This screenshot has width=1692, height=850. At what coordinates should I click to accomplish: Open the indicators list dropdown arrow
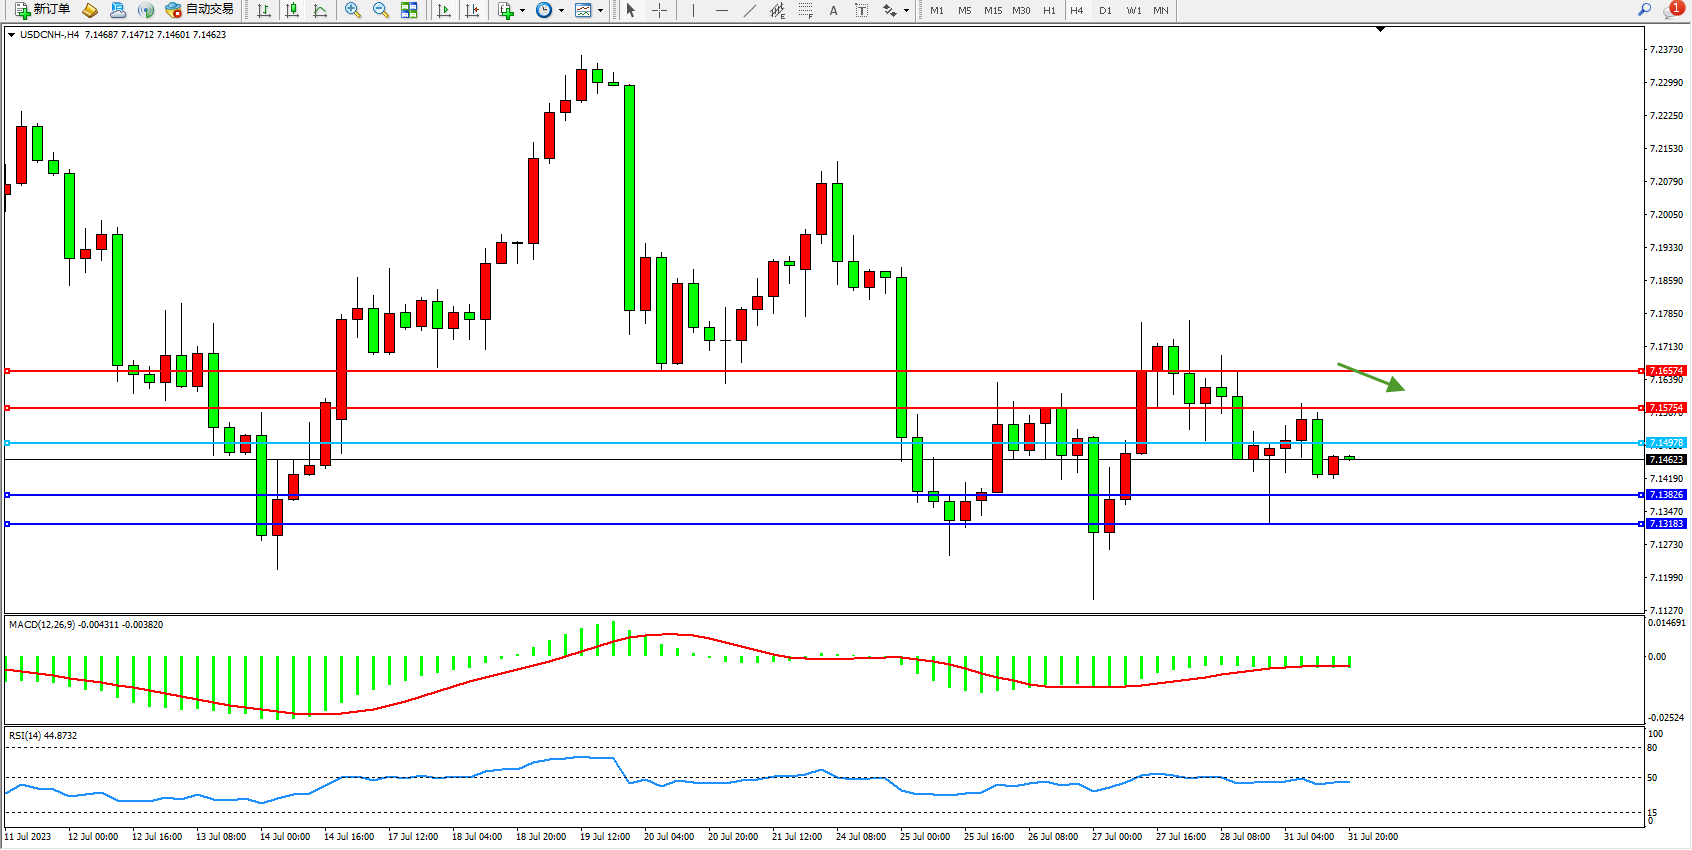(x=522, y=10)
